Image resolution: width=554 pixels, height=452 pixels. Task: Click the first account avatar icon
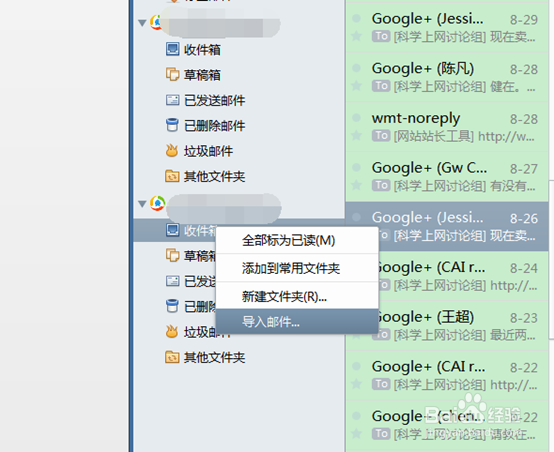[155, 22]
